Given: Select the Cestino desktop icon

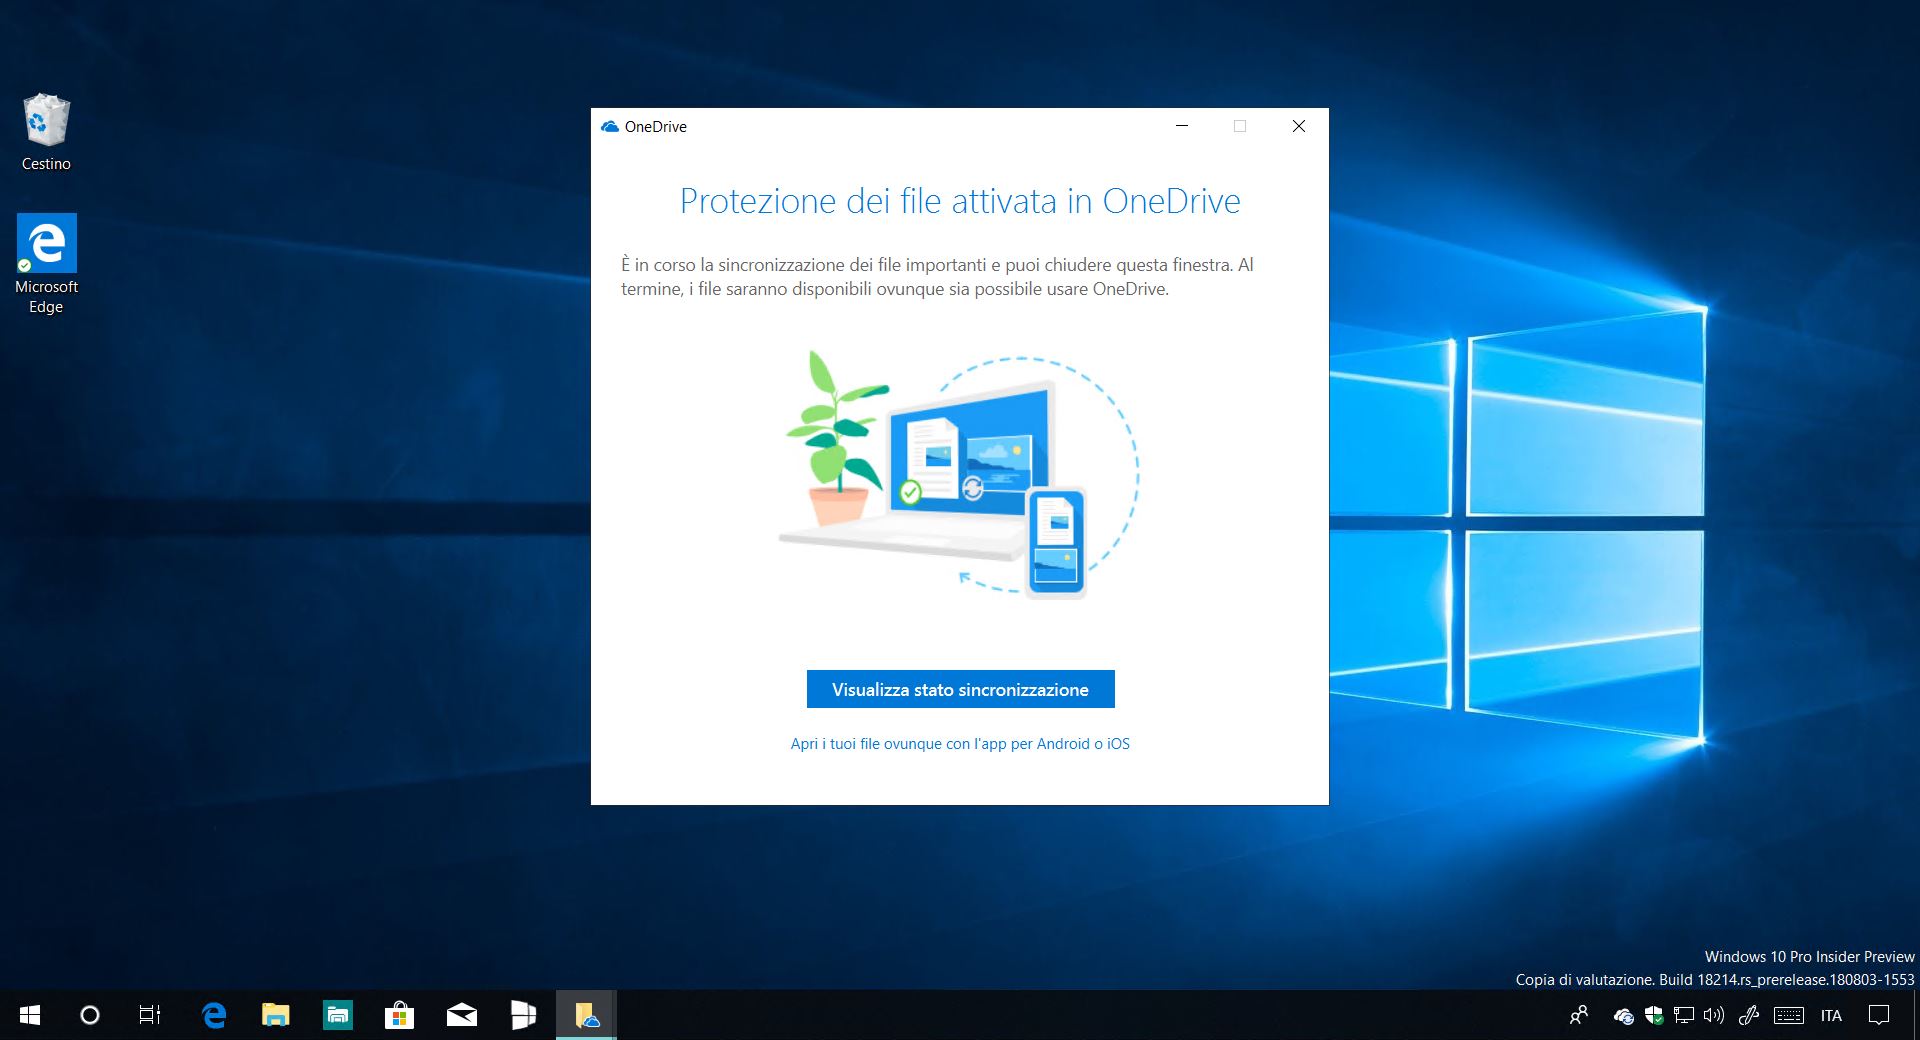Looking at the screenshot, I should pos(46,132).
